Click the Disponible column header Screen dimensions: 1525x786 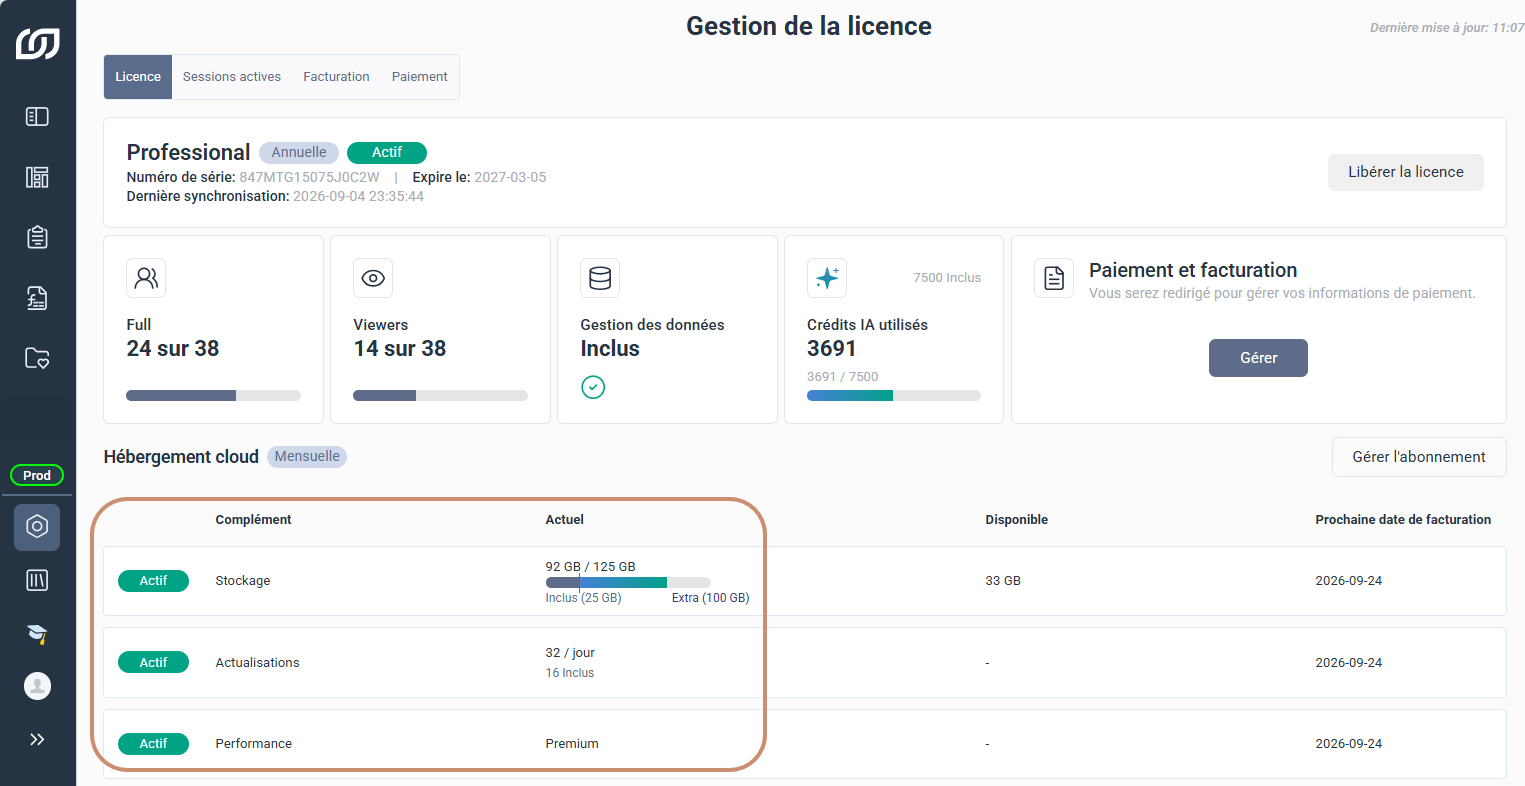1017,520
